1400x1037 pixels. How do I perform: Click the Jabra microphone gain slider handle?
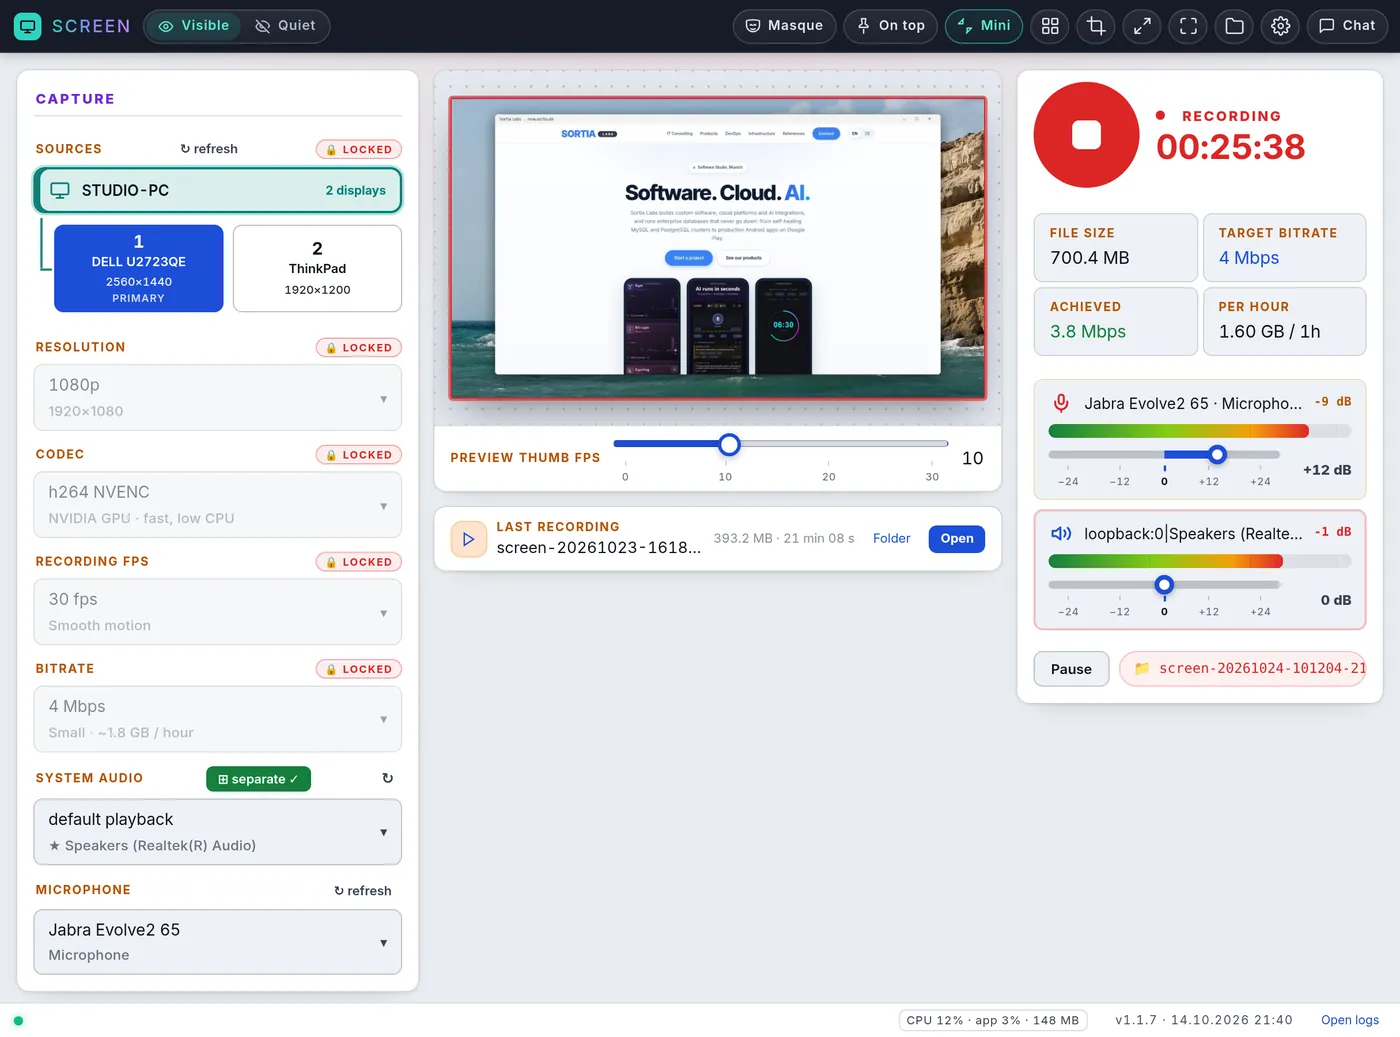(x=1217, y=455)
